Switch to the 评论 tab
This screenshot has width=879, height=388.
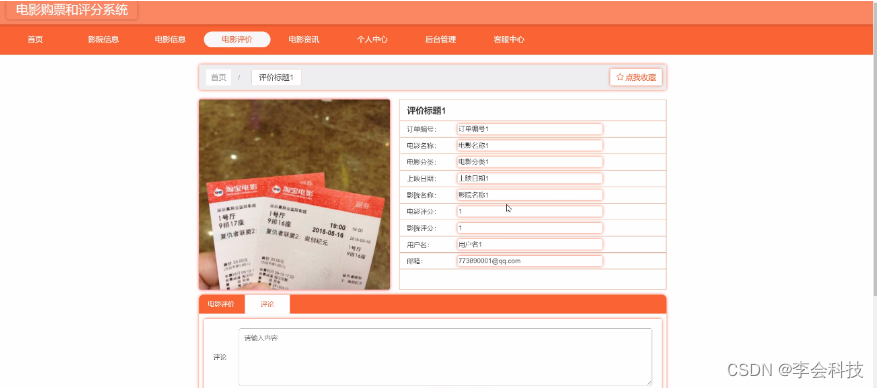tap(267, 304)
